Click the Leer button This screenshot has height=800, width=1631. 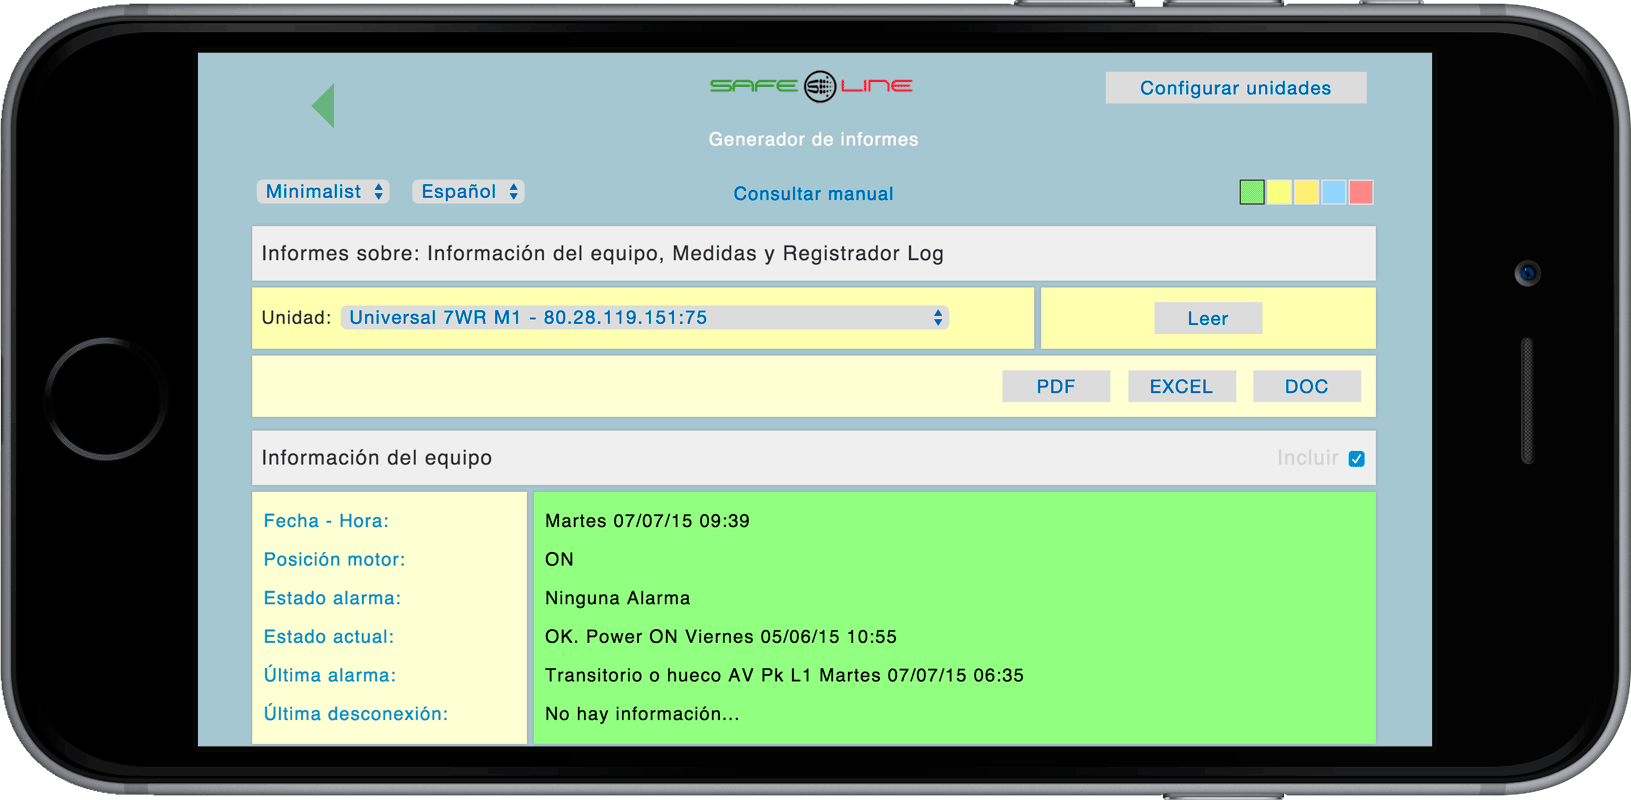(1207, 318)
